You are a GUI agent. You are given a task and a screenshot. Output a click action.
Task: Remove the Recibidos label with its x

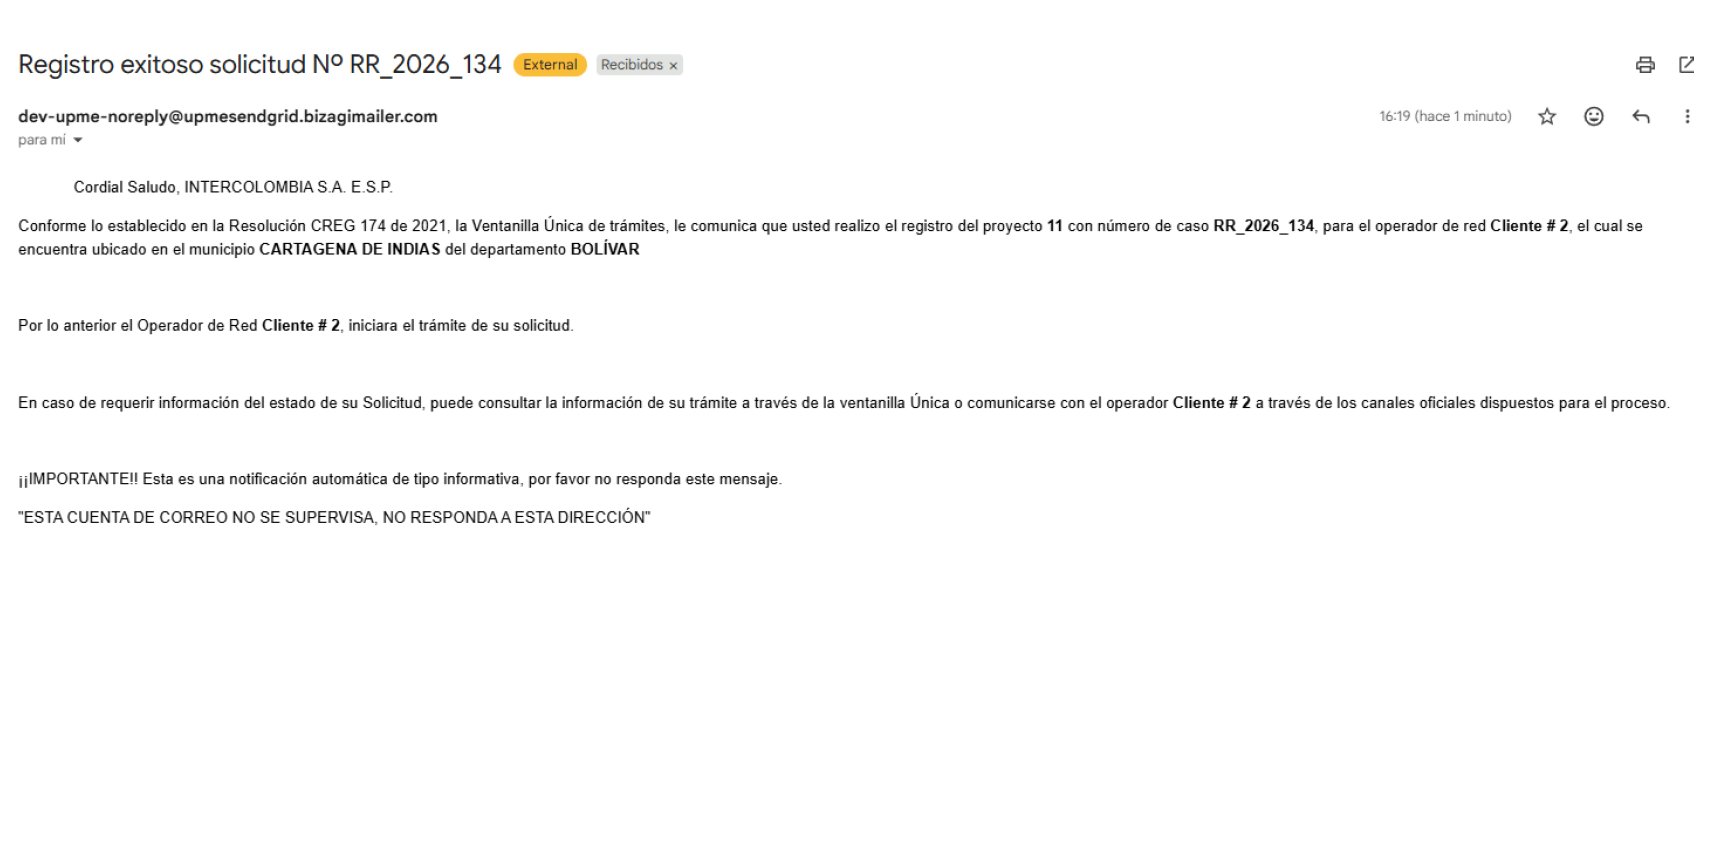(x=674, y=66)
